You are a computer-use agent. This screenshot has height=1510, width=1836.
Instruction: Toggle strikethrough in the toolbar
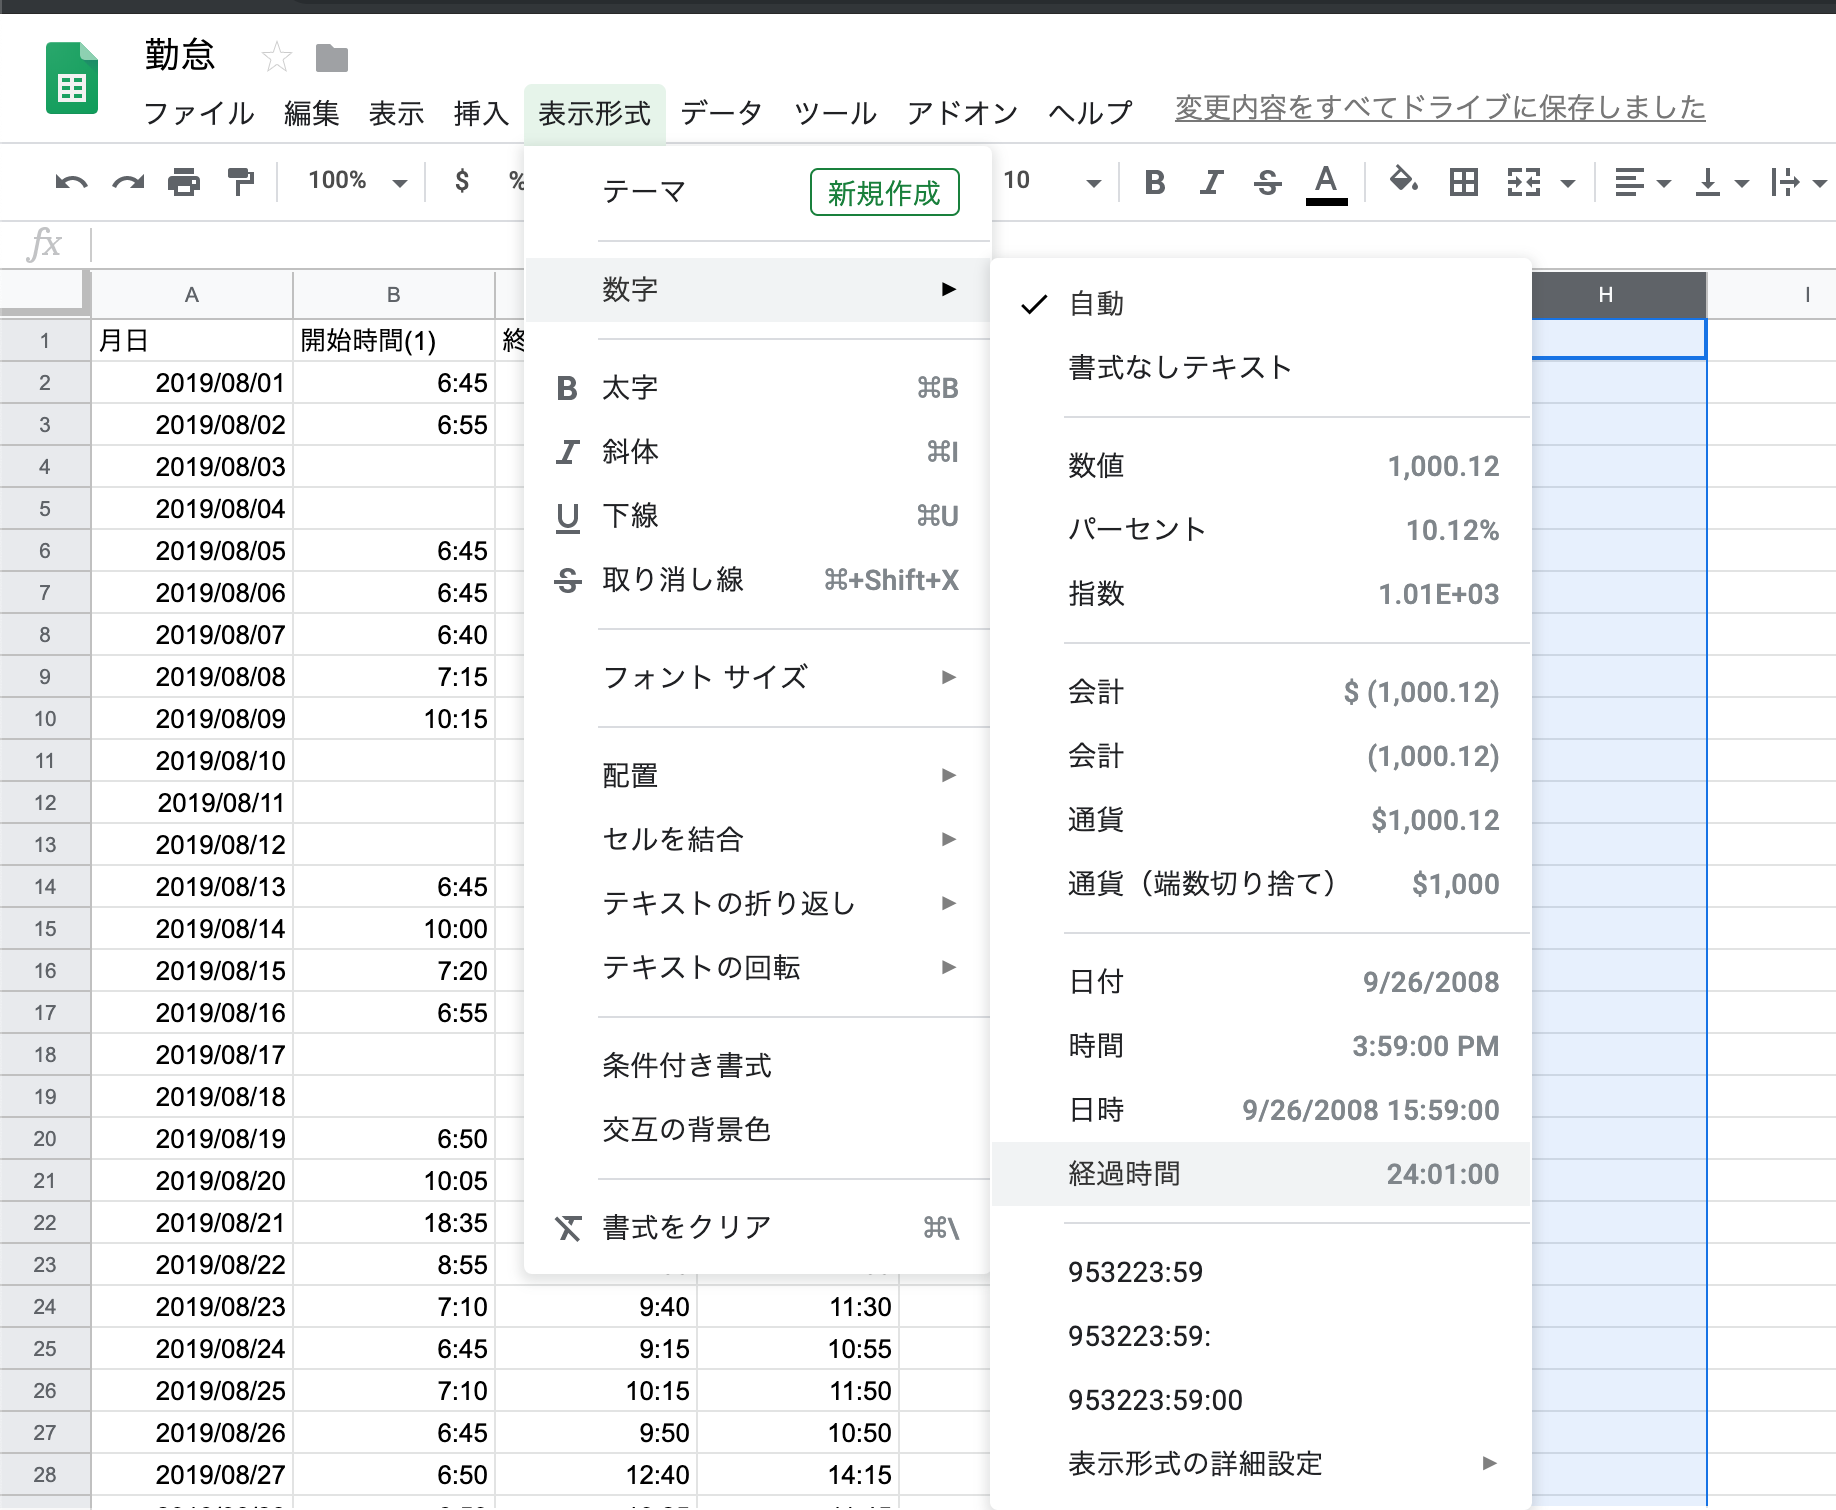coord(1268,182)
